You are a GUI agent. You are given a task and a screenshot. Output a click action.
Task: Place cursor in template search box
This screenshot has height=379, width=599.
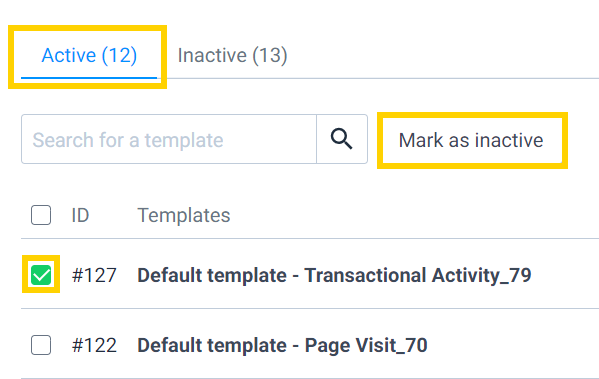tap(169, 139)
